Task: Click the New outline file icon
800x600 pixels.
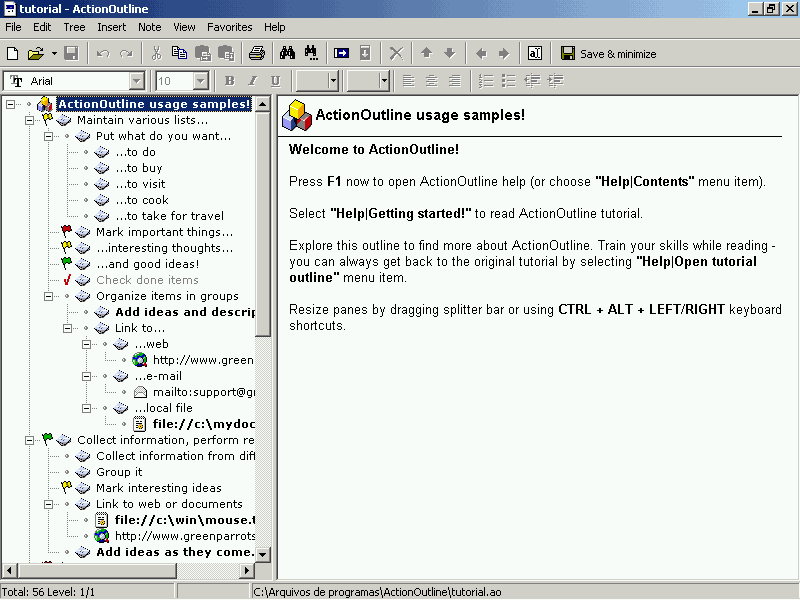Action: tap(13, 53)
